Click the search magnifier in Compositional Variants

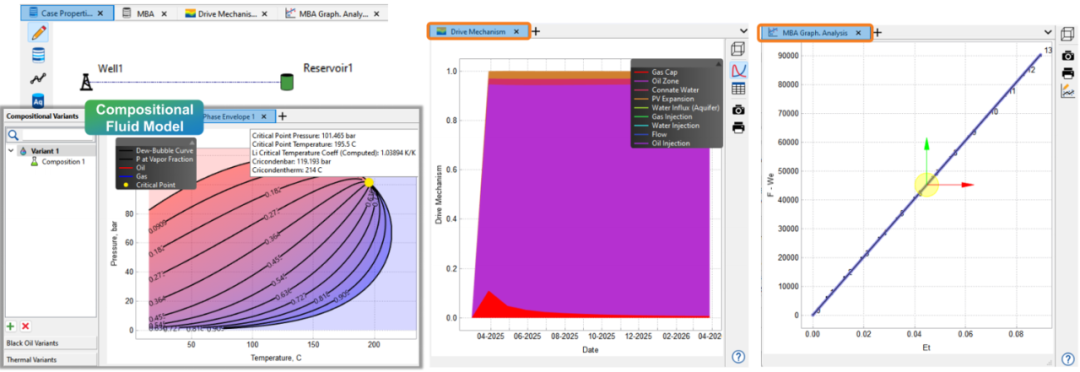[x=13, y=135]
